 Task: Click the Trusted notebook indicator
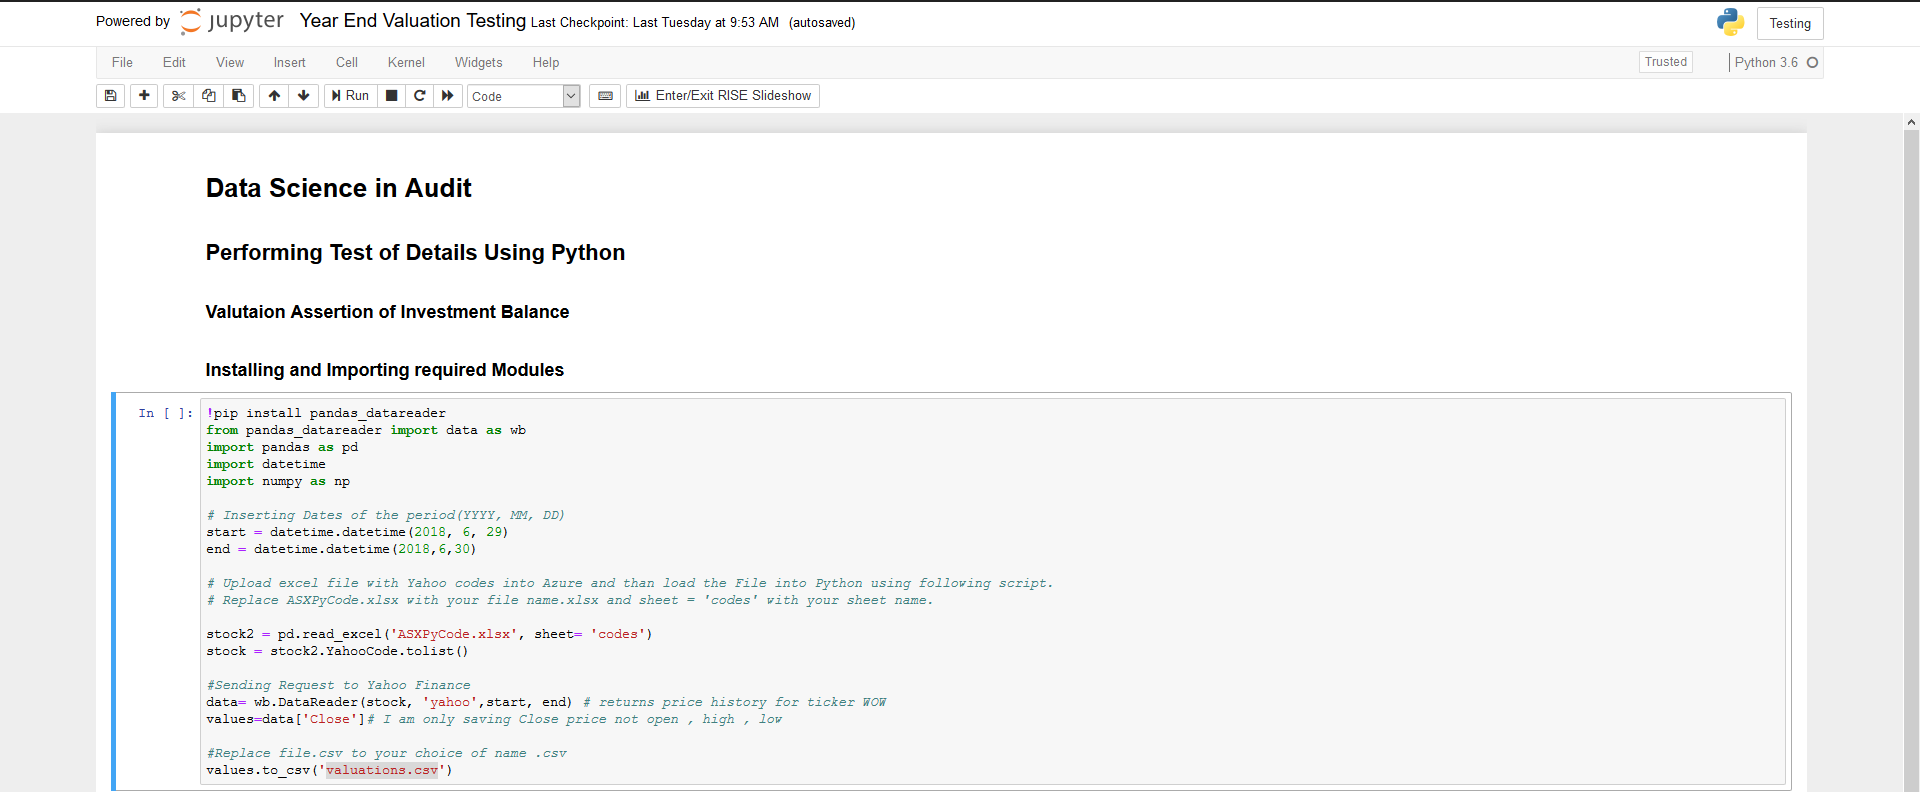pos(1666,62)
